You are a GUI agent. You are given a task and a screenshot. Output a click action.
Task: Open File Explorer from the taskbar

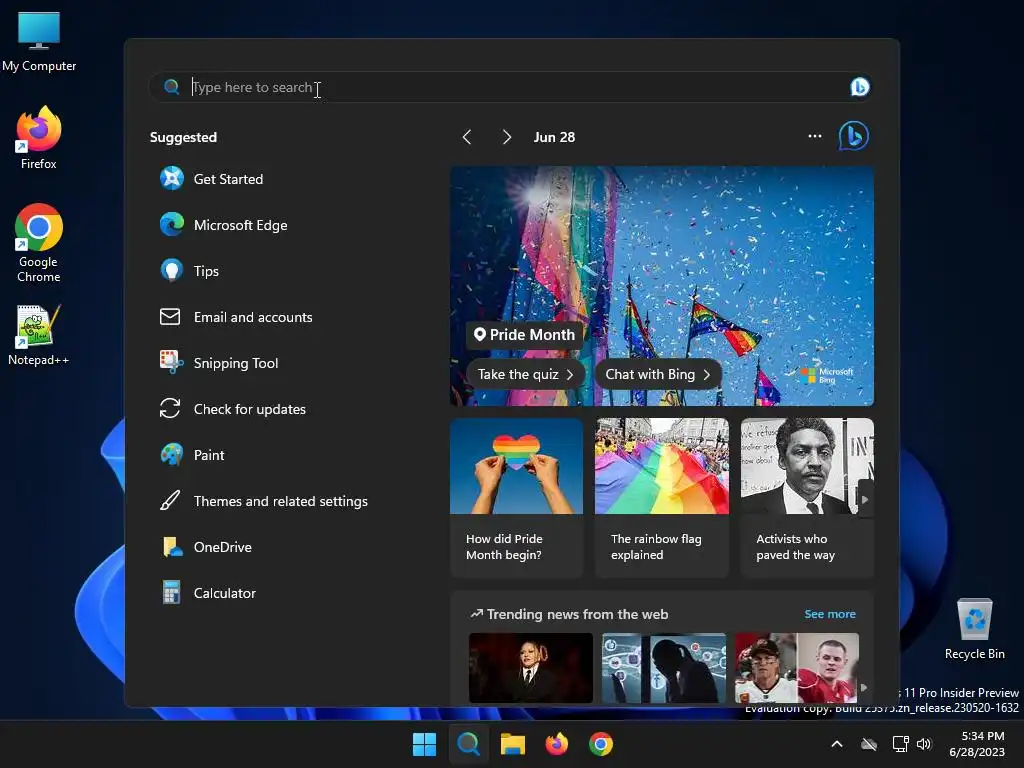[x=513, y=744]
